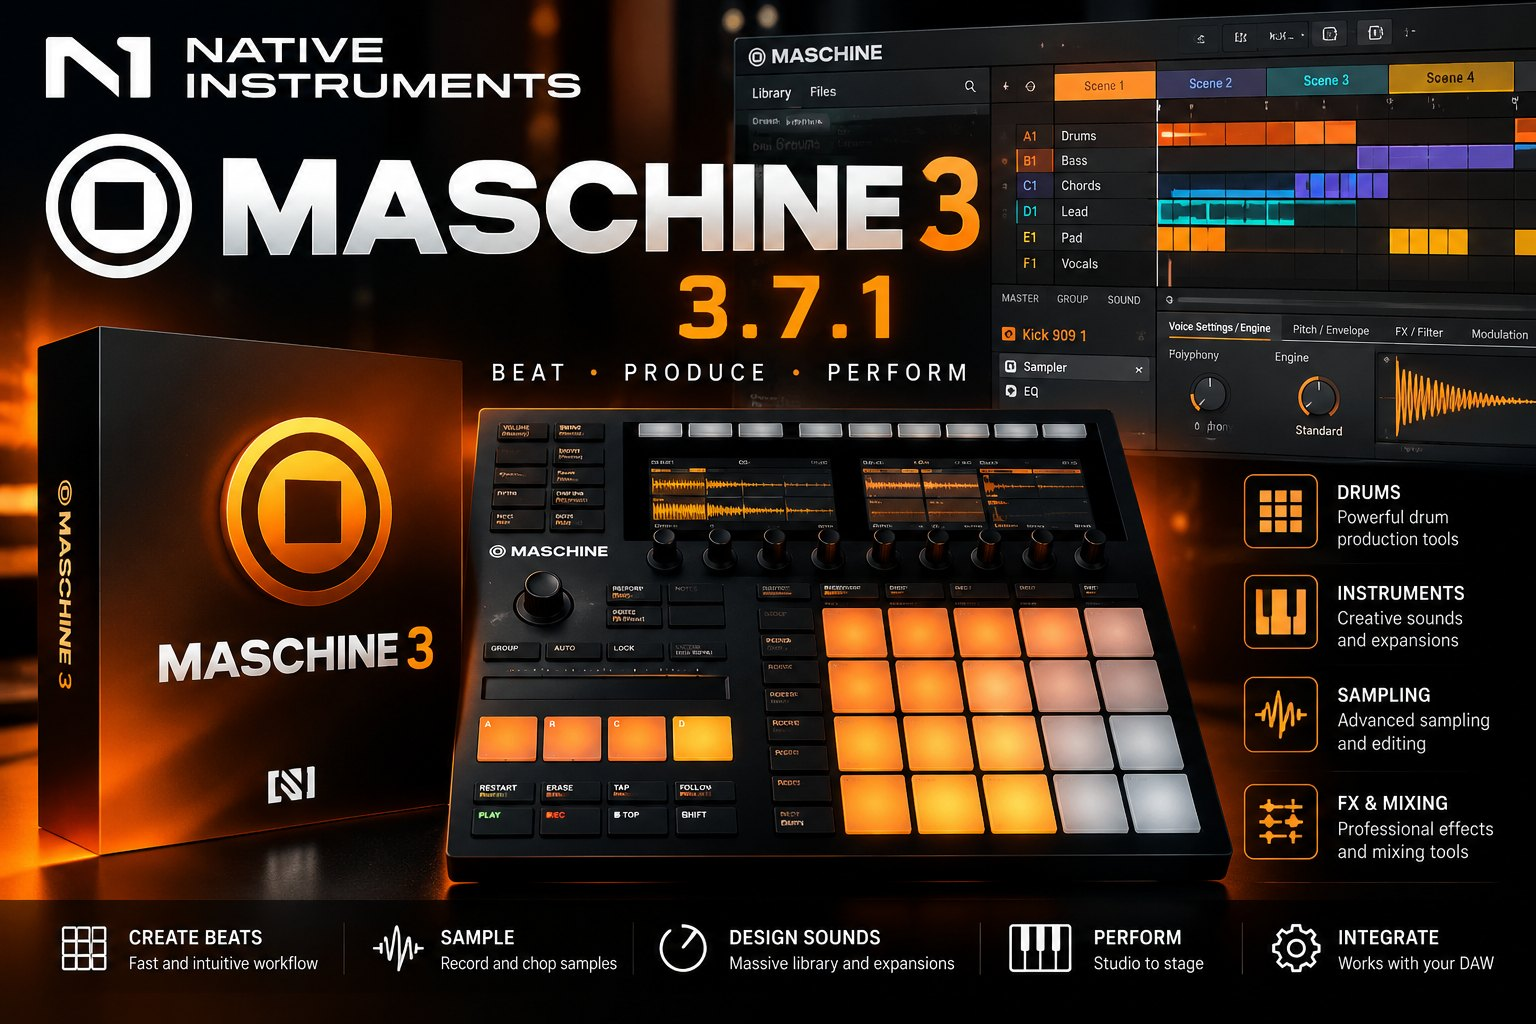Click the EQ plug-in icon

pyautogui.click(x=1011, y=391)
